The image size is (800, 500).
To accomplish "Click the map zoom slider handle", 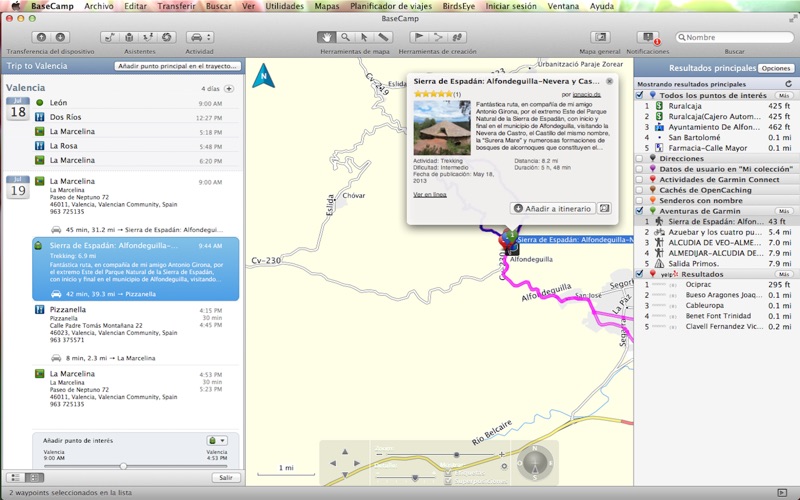I will [457, 454].
